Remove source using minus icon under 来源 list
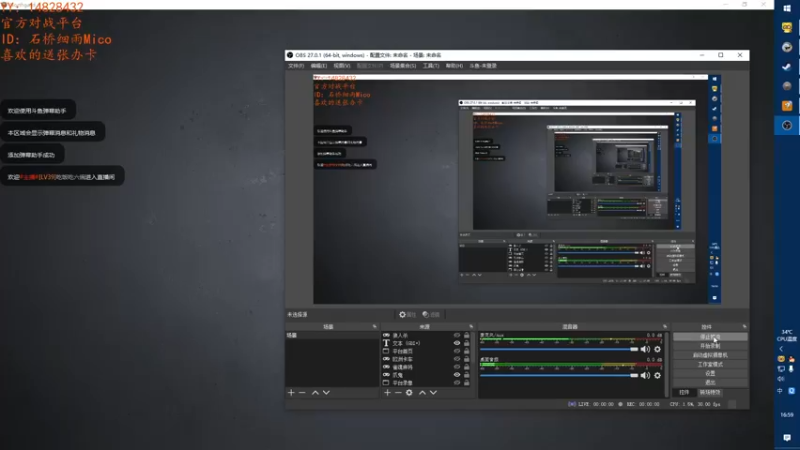The height and width of the screenshot is (450, 800). point(398,393)
